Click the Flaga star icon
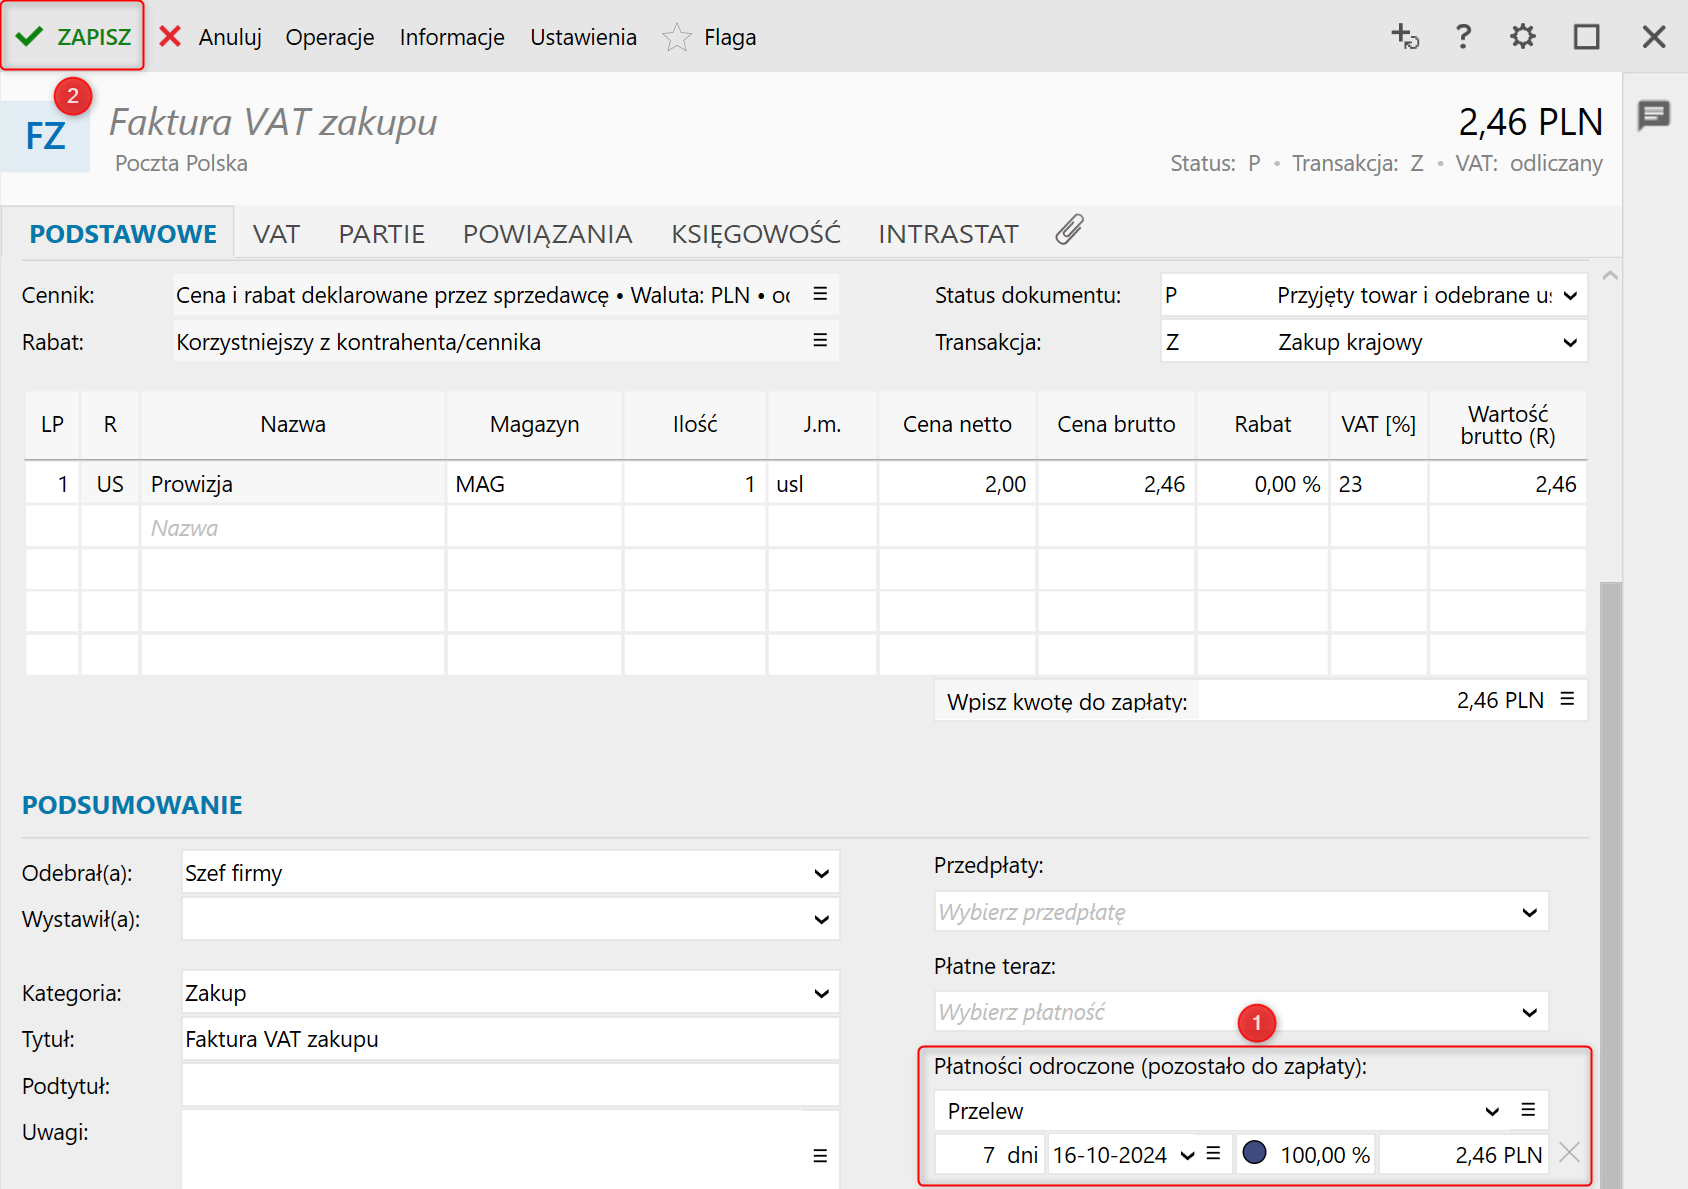 (677, 38)
